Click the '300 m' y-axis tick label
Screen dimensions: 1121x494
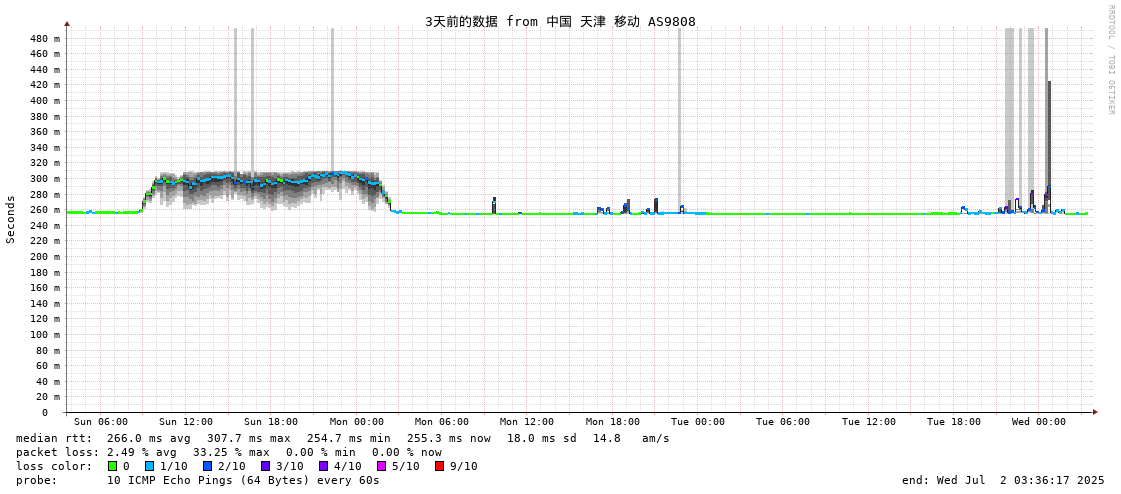coord(45,179)
